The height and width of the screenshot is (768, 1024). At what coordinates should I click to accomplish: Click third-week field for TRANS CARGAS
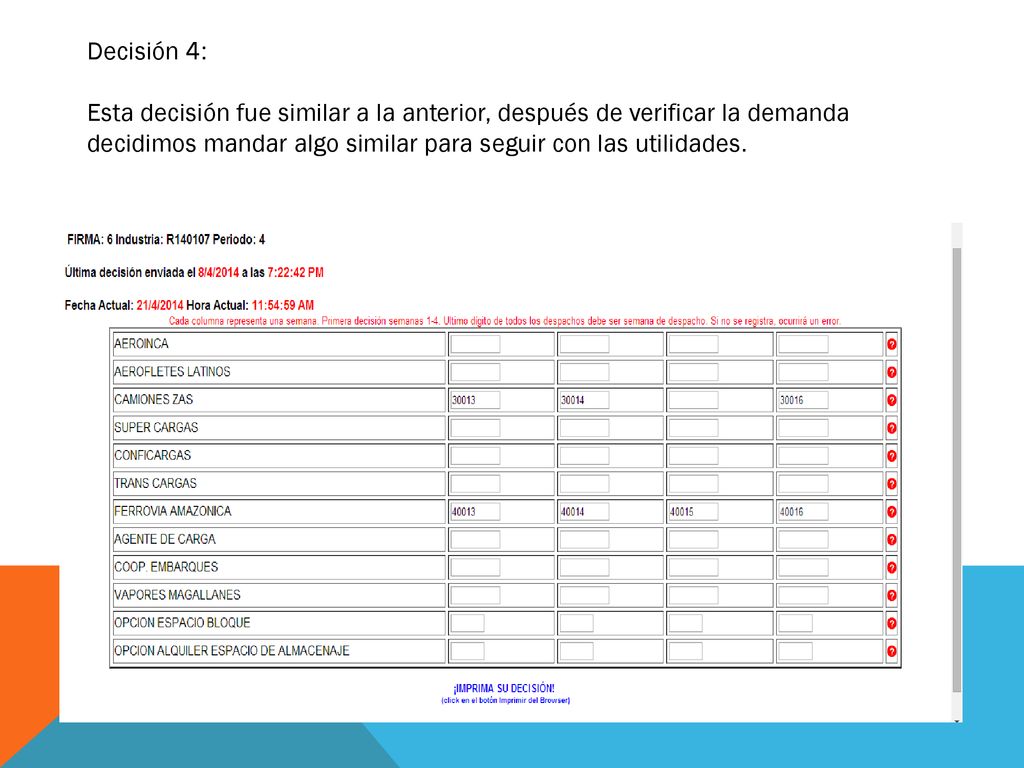coord(694,484)
